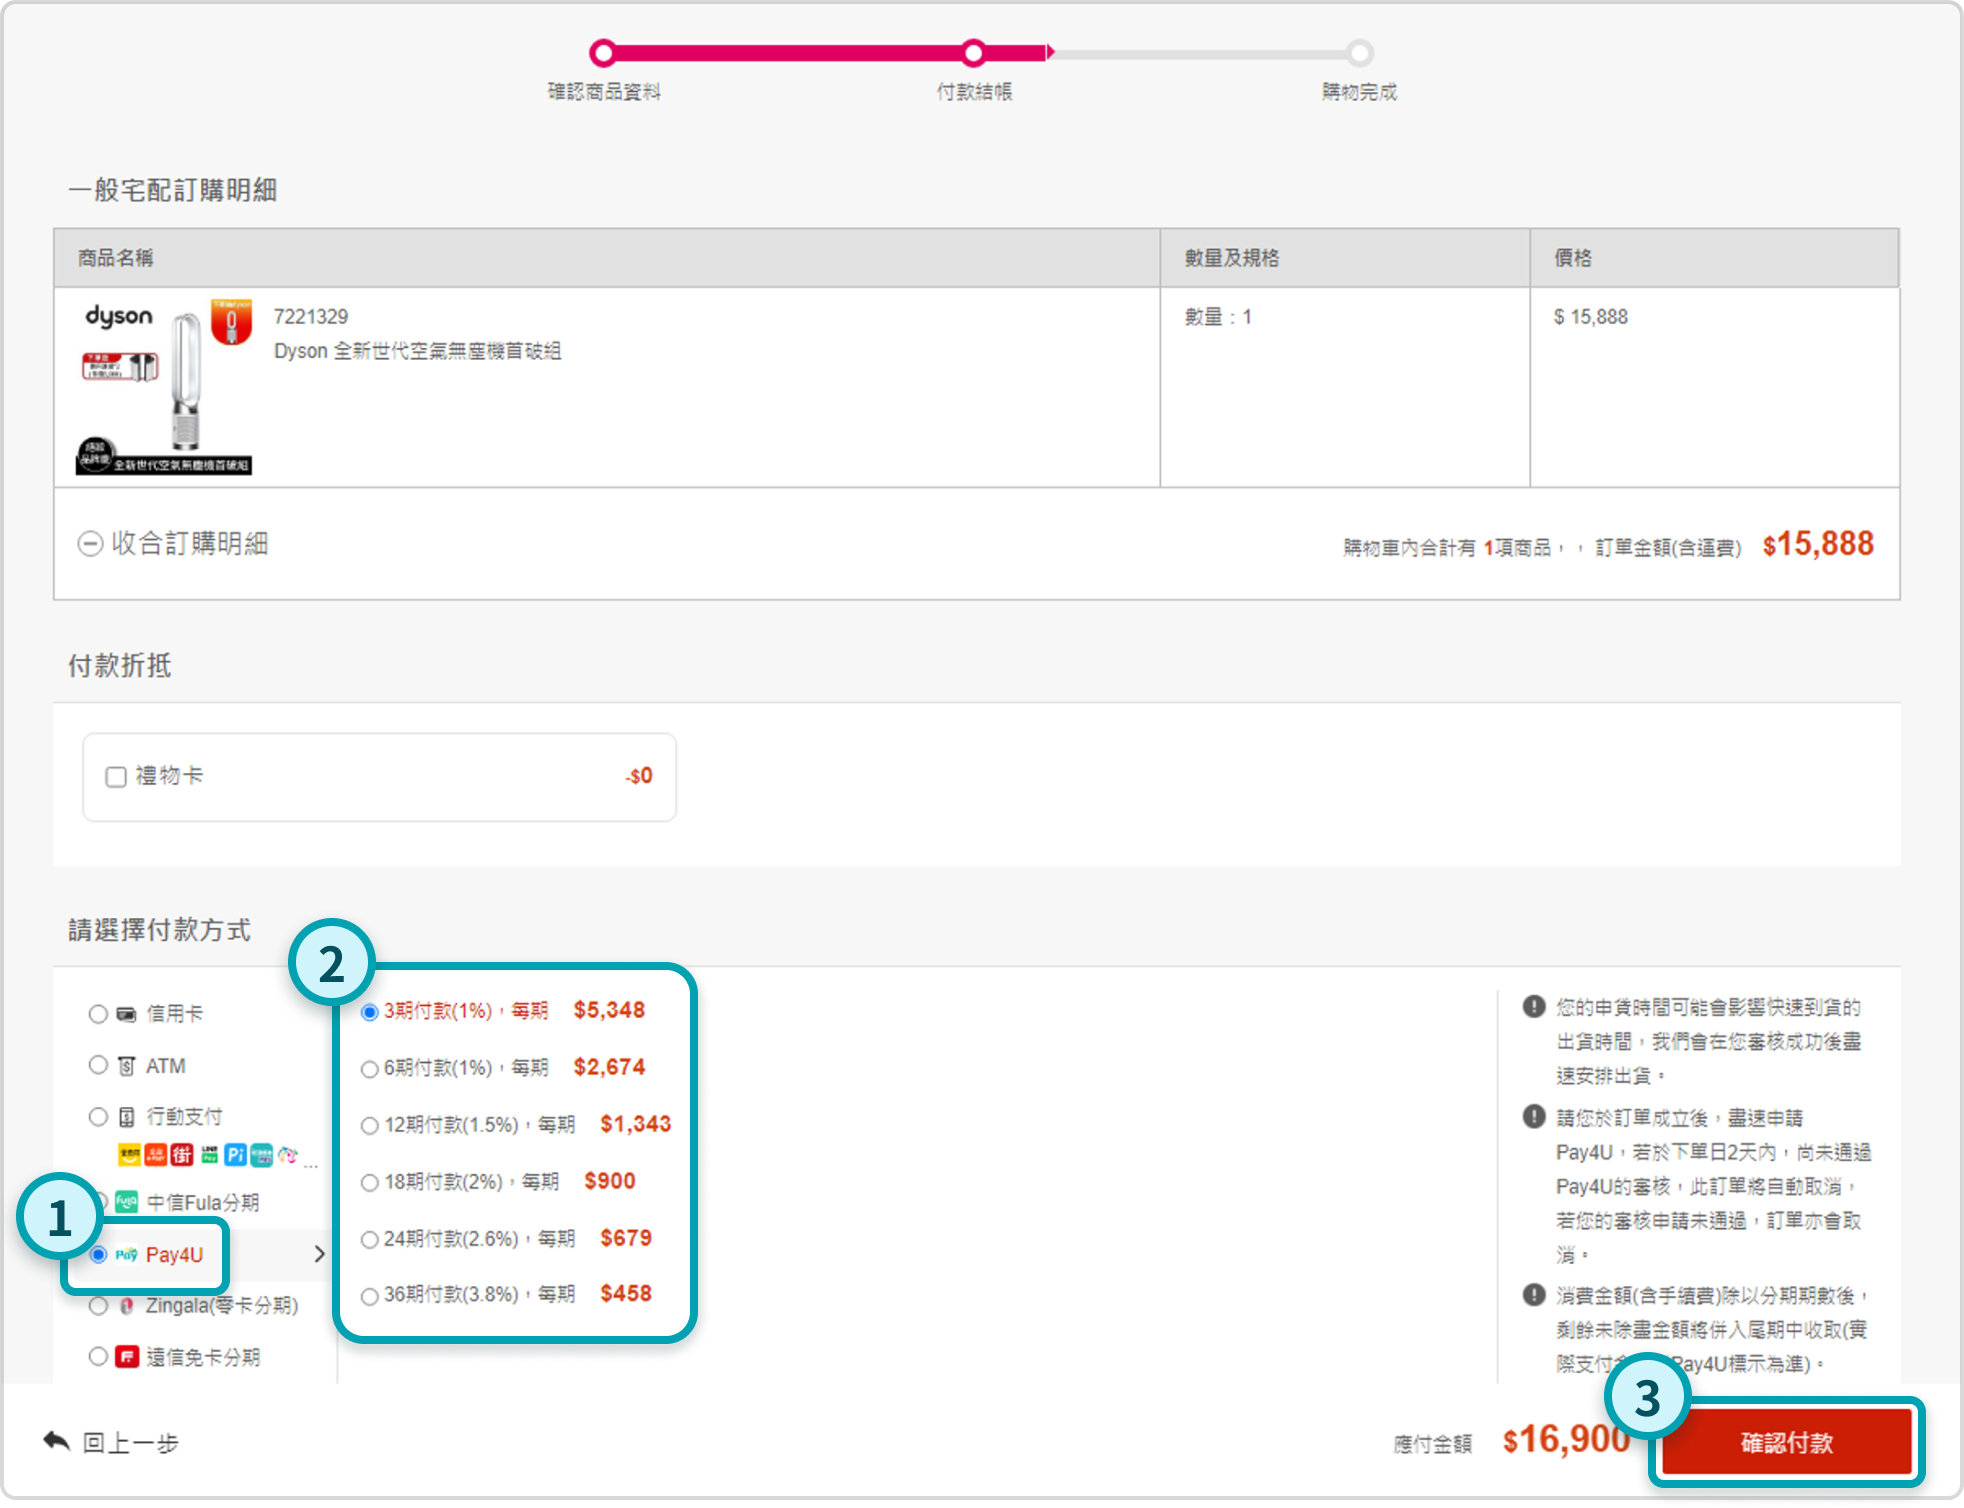Click the 購物完成 step circle in the progress bar
1964x1508 pixels.
pyautogui.click(x=1359, y=53)
